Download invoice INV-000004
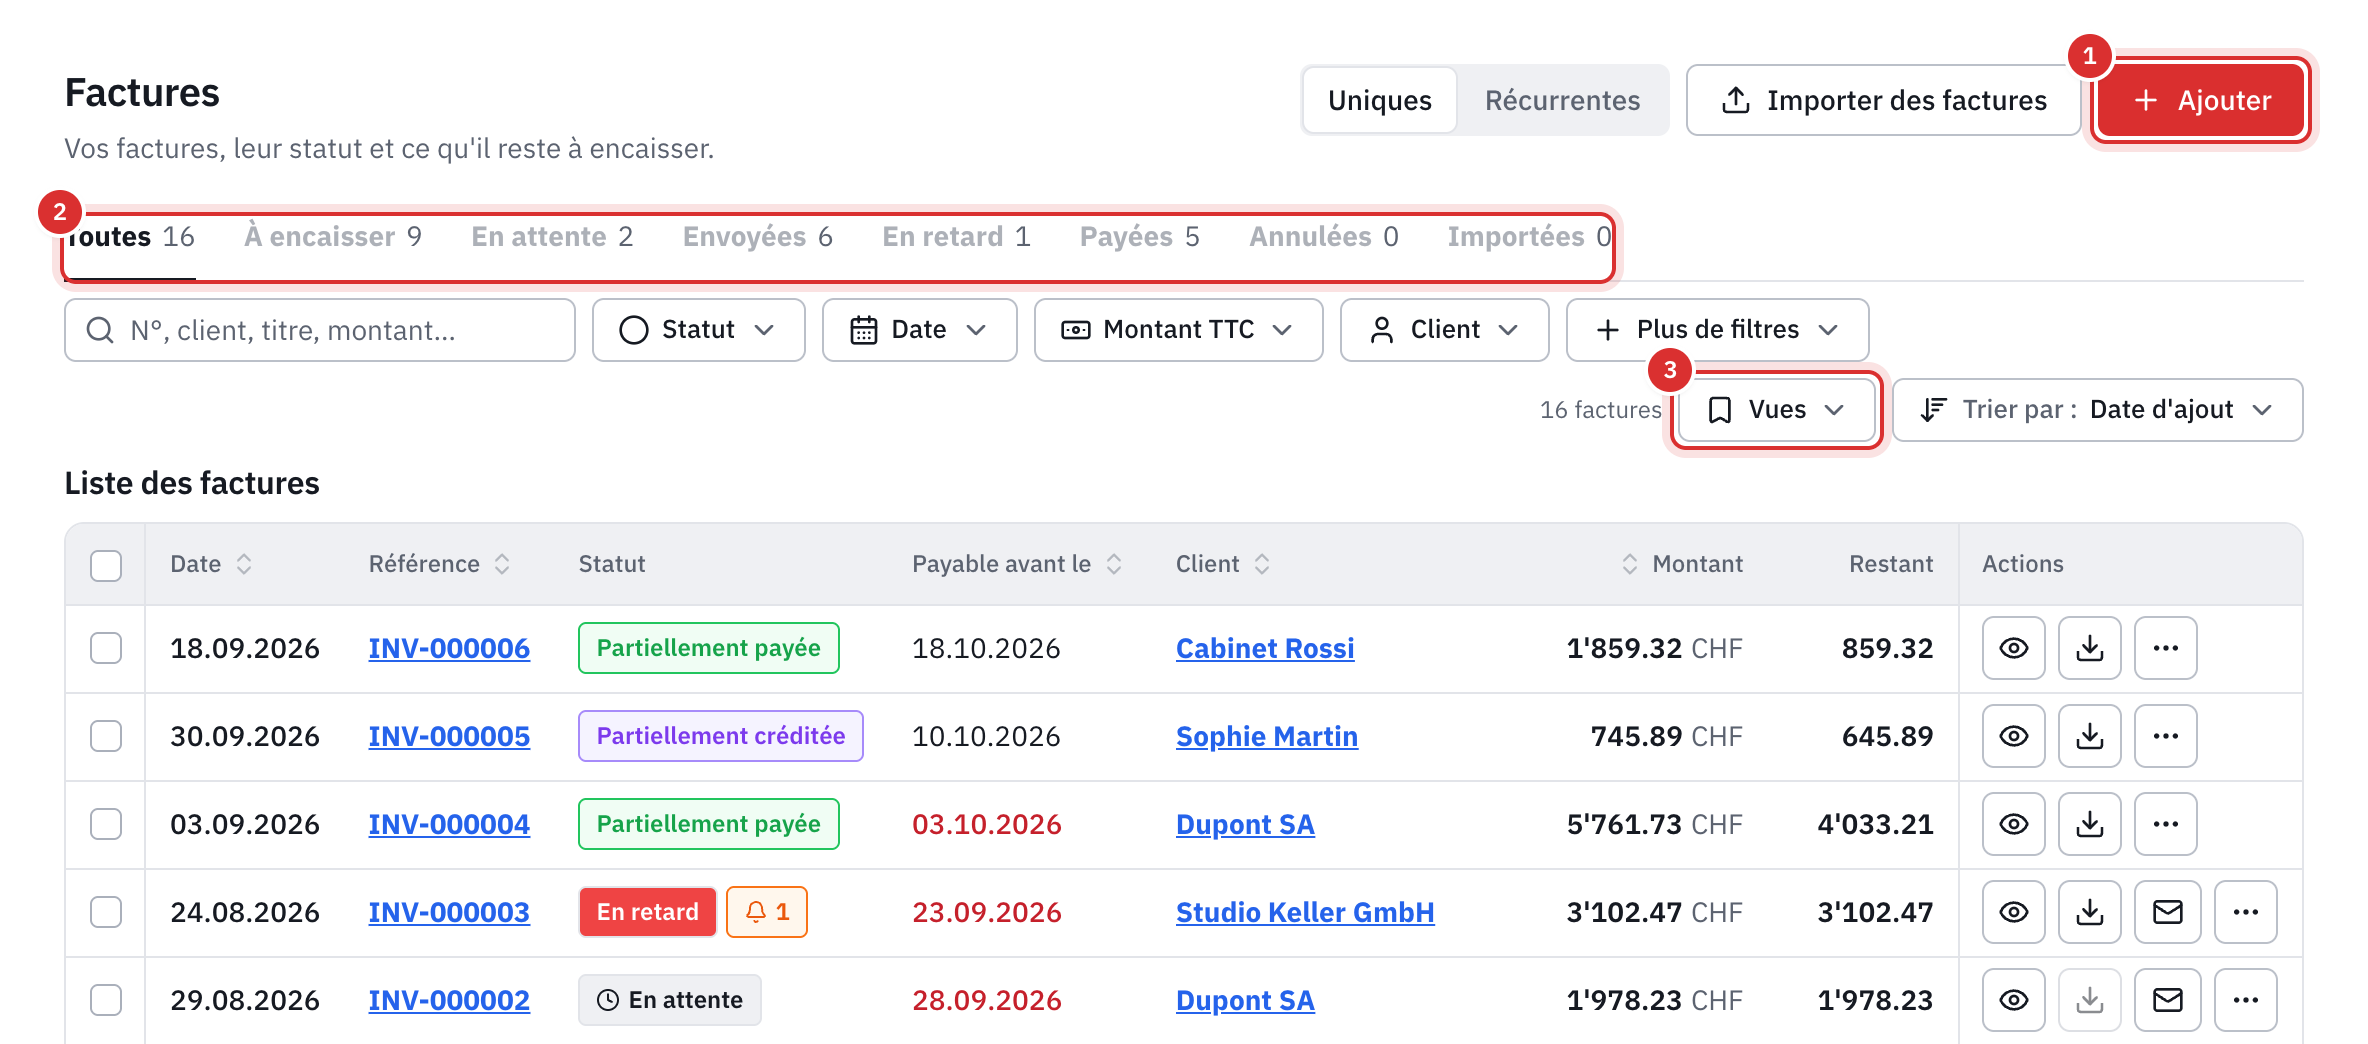The image size is (2368, 1044). (2089, 824)
